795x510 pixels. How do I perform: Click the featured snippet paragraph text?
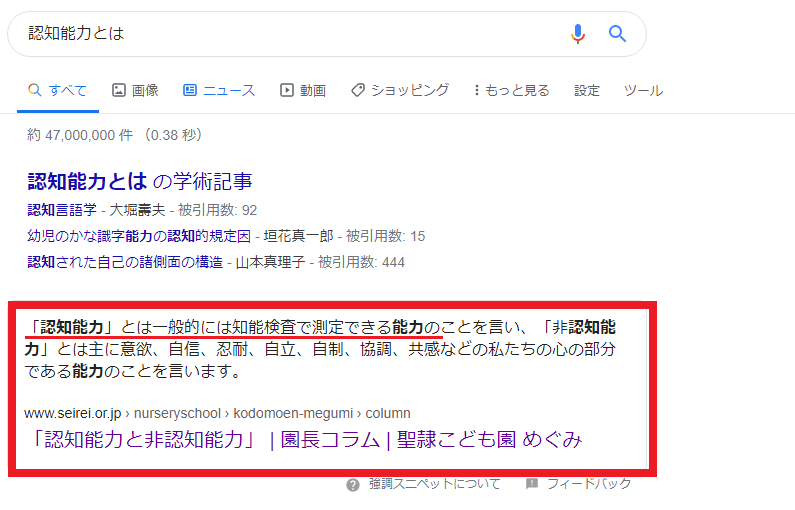[x=320, y=349]
